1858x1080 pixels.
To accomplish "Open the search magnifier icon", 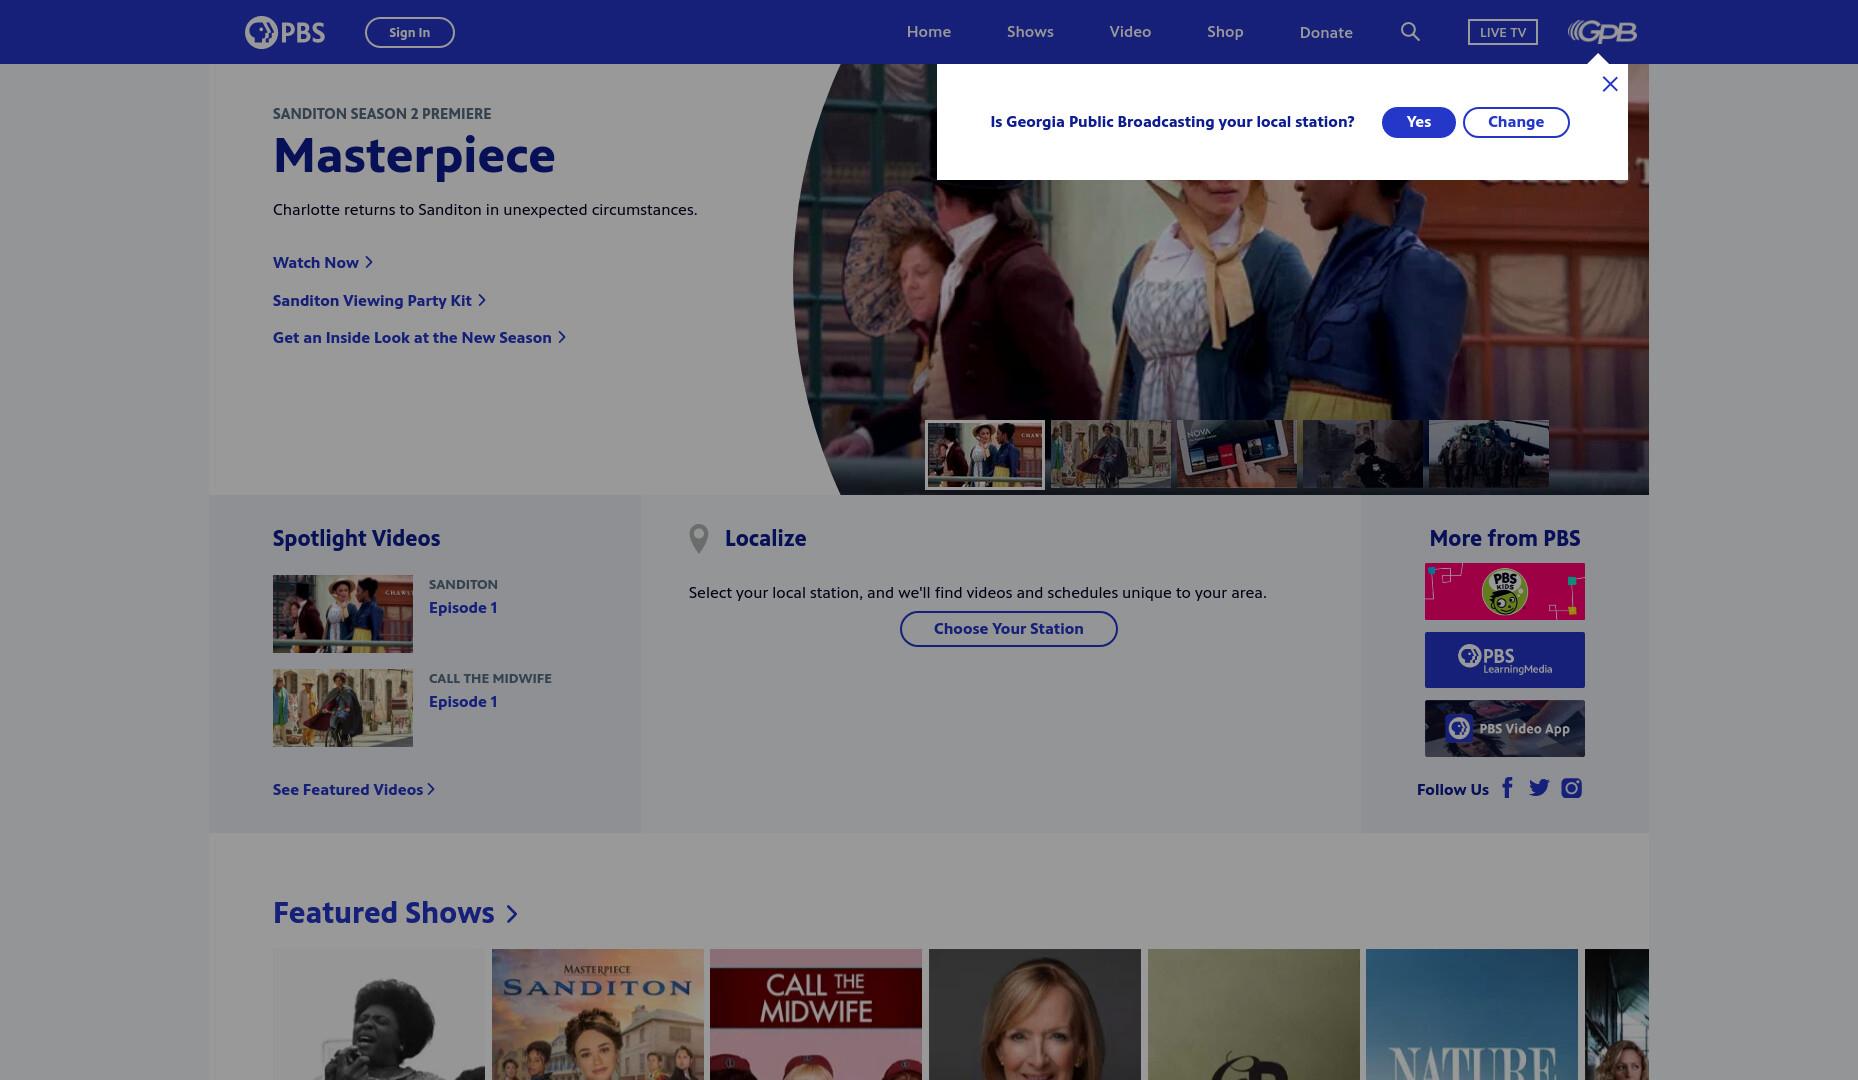I will [1410, 32].
